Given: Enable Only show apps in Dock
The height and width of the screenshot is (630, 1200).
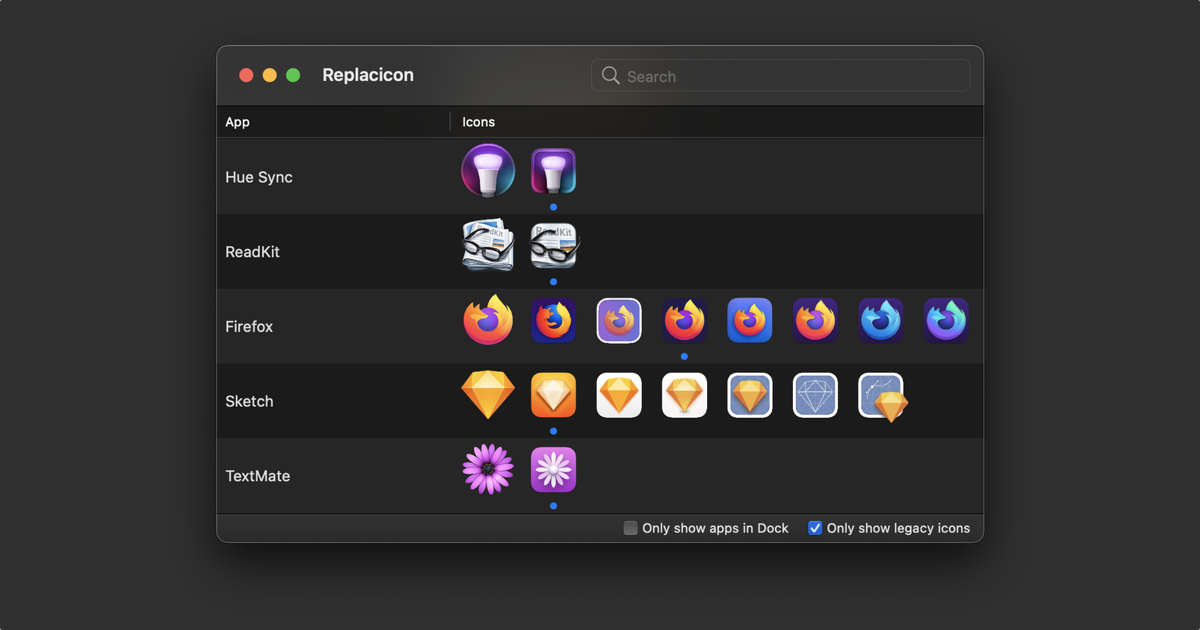Looking at the screenshot, I should (630, 528).
